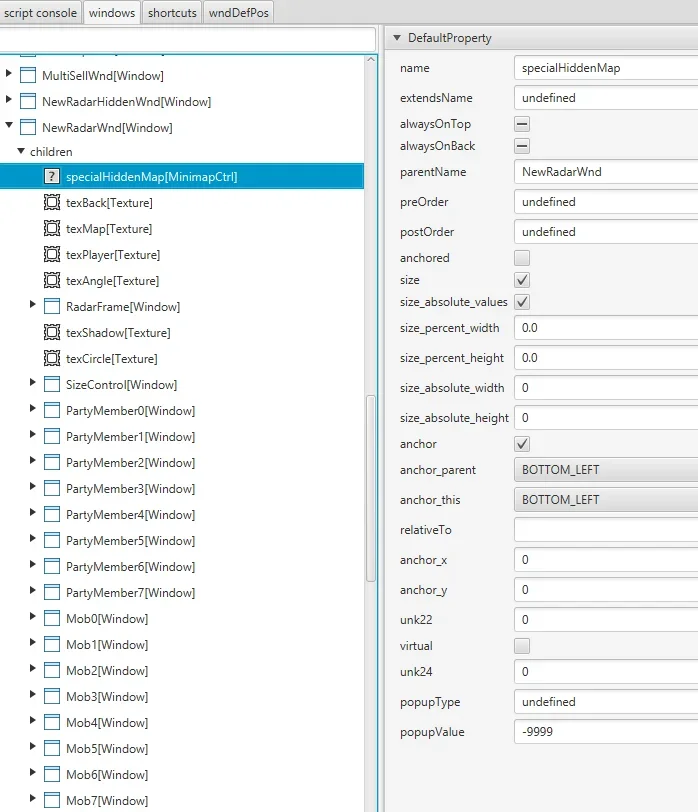Viewport: 698px width, 812px height.
Task: Expand the SizeControl tree node
Action: click(33, 382)
